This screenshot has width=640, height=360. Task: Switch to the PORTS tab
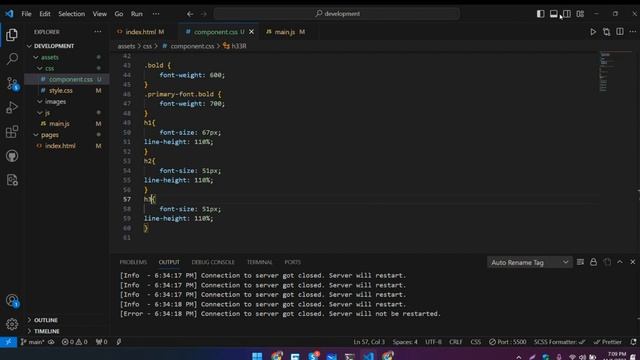293,262
